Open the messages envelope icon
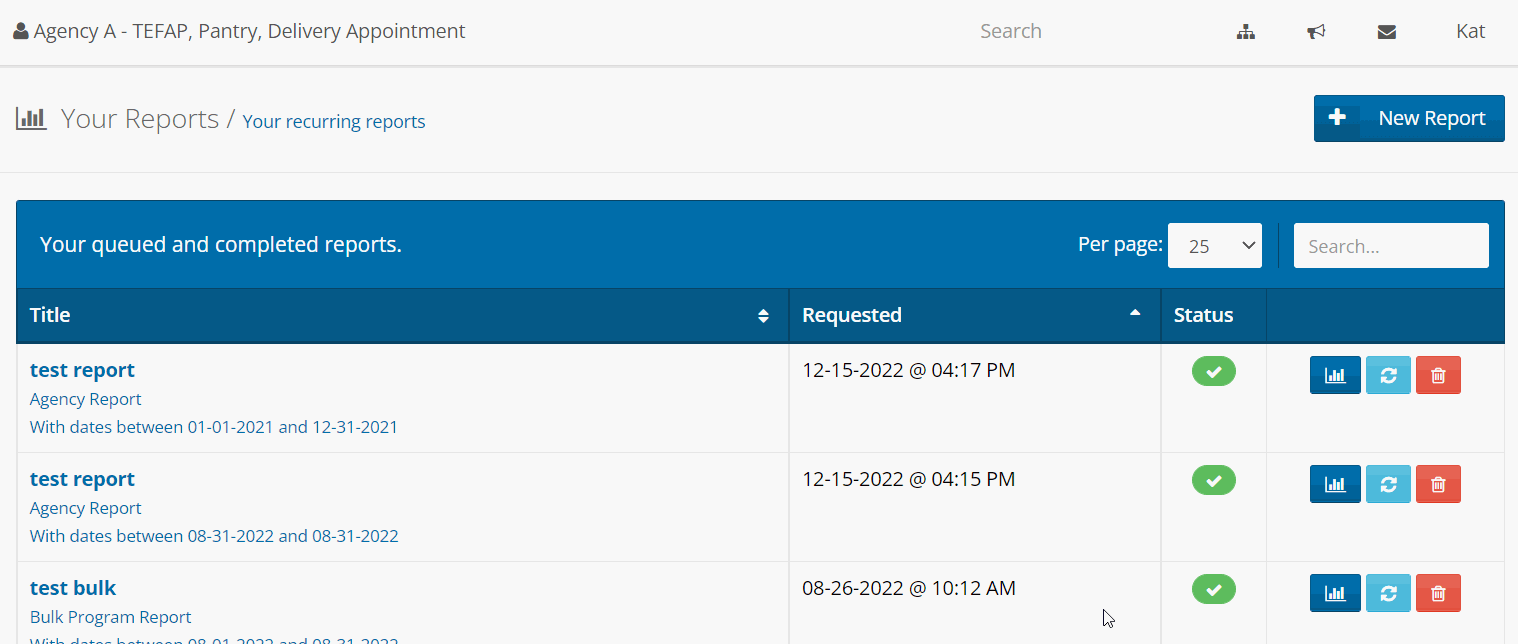This screenshot has width=1518, height=644. [1387, 31]
